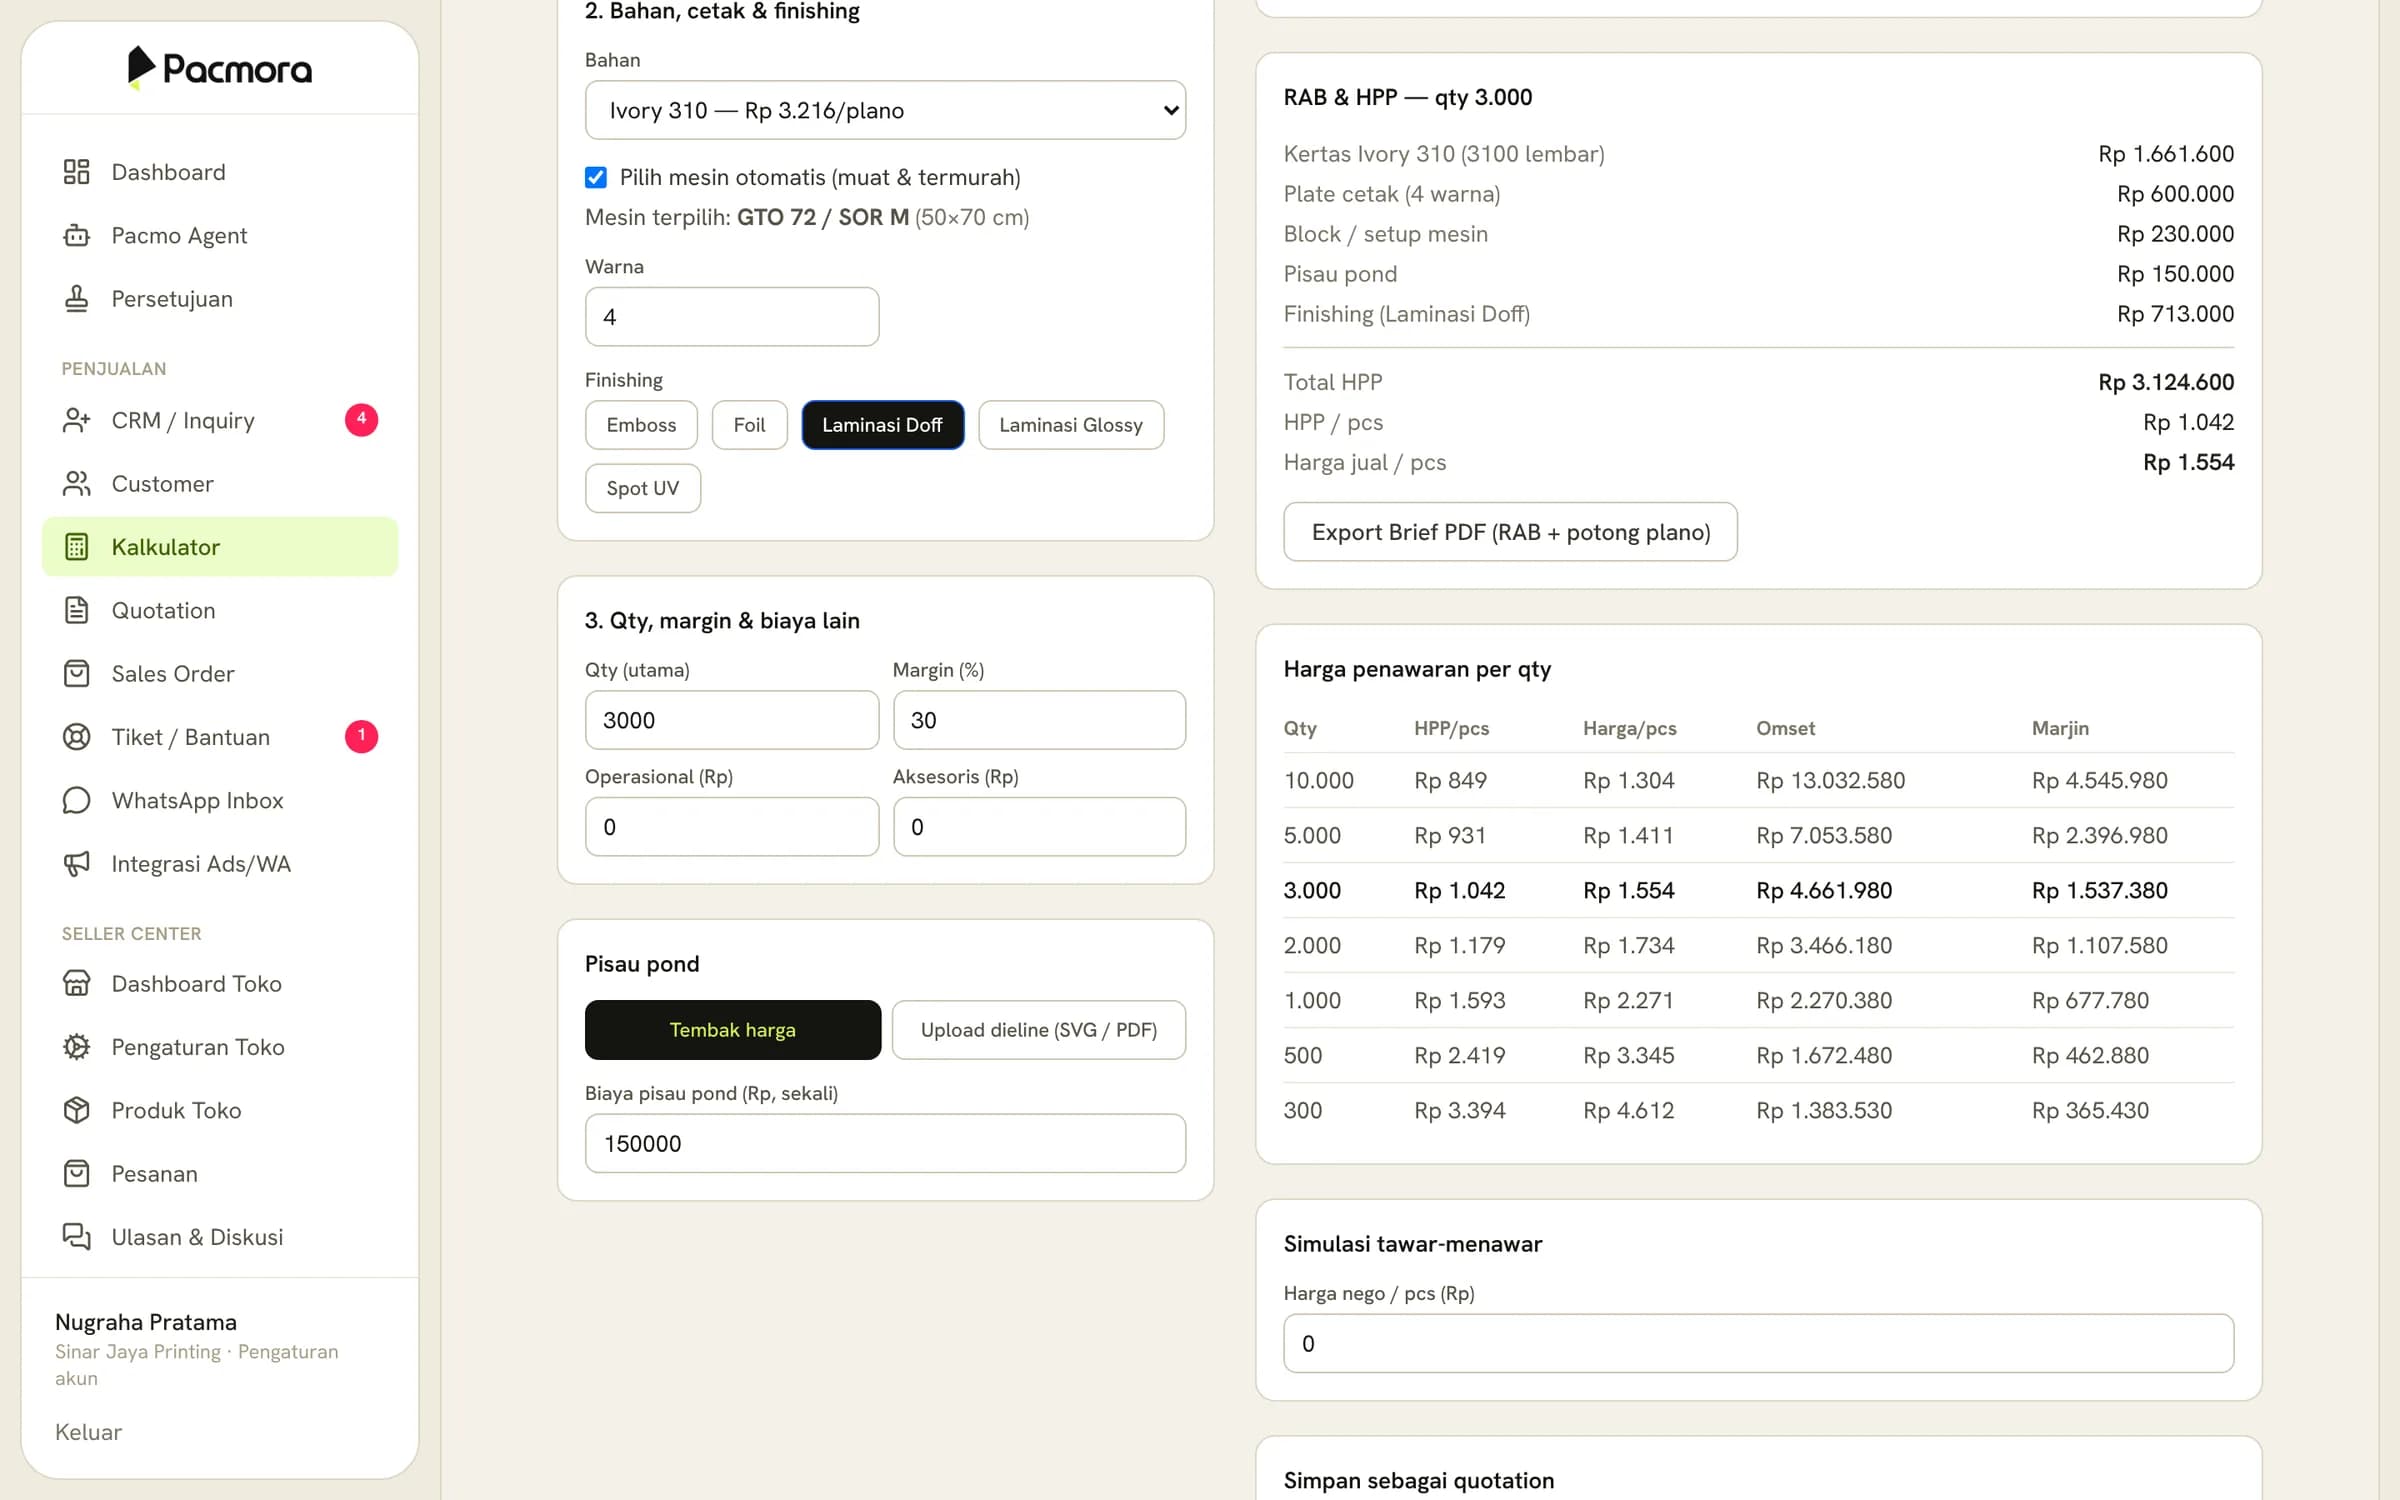Image resolution: width=2400 pixels, height=1500 pixels.
Task: Click the Pacmo Agent robot icon
Action: click(76, 235)
